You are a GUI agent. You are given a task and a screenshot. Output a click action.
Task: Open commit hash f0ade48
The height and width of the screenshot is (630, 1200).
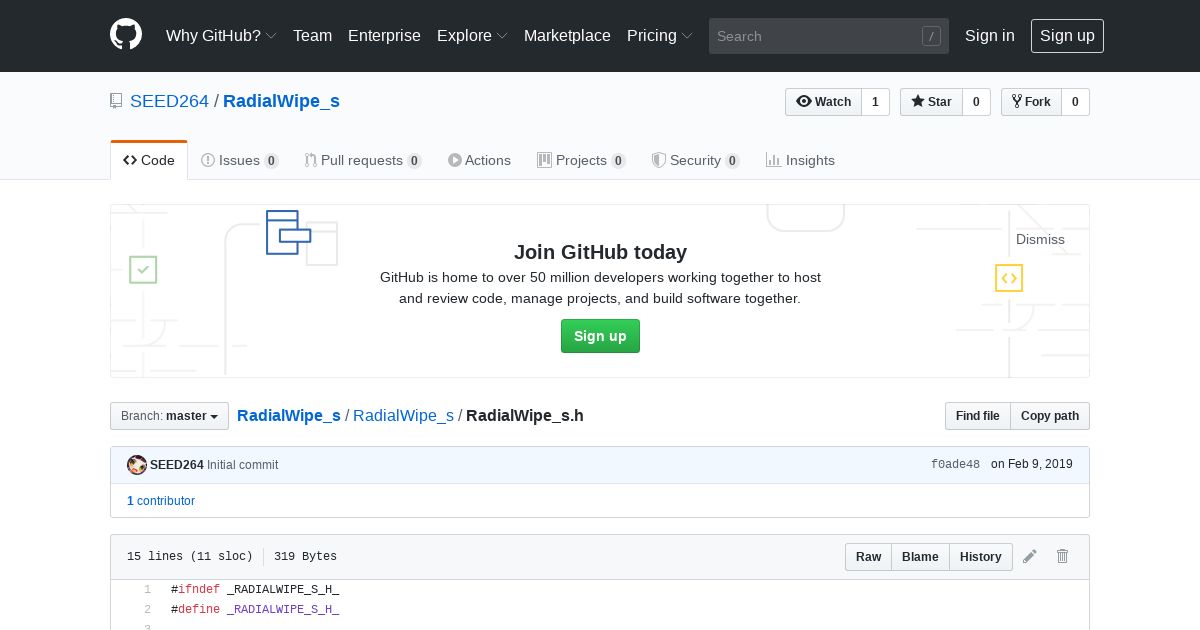pyautogui.click(x=955, y=465)
